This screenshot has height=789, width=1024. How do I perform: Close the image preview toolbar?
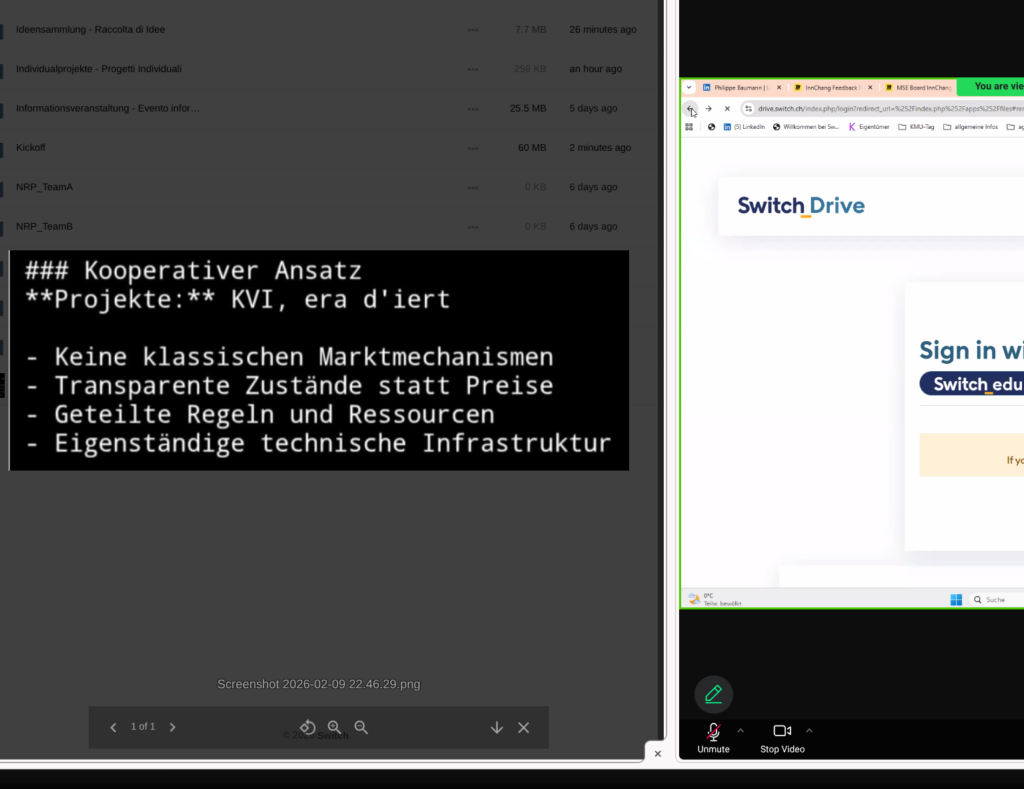click(x=523, y=727)
